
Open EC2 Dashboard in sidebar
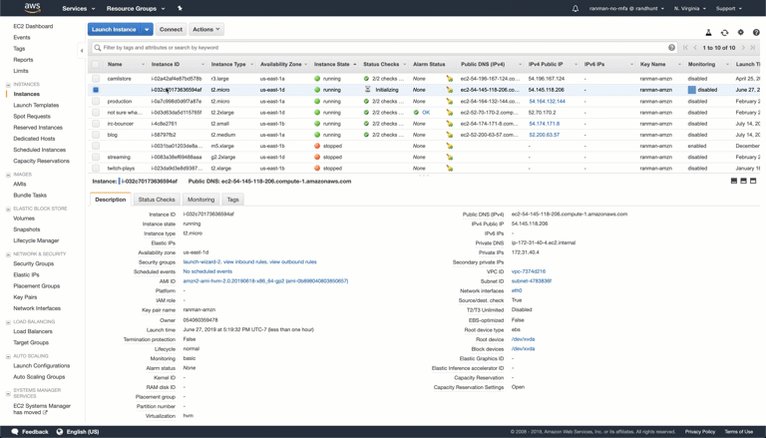(33, 26)
